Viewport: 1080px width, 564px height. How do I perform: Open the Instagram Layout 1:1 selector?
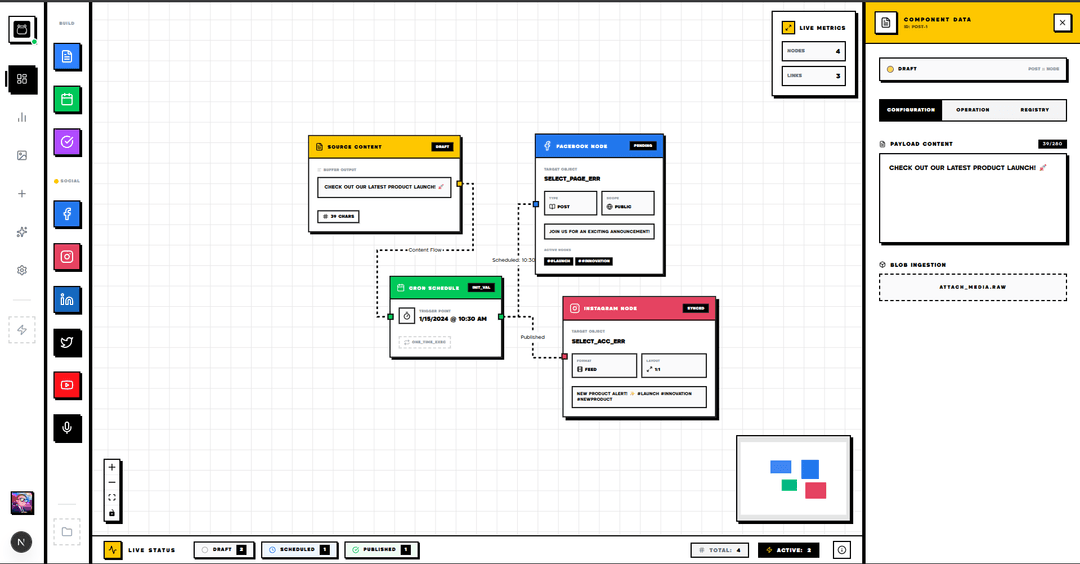click(x=674, y=366)
